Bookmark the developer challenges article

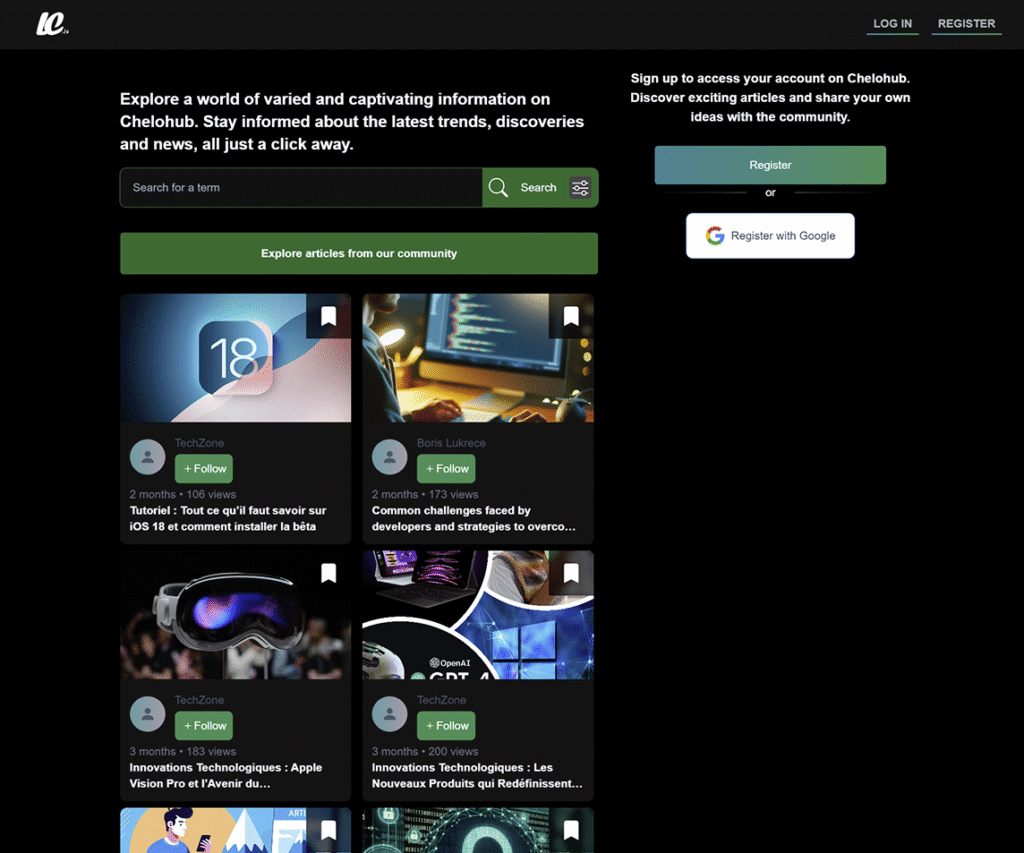[570, 316]
